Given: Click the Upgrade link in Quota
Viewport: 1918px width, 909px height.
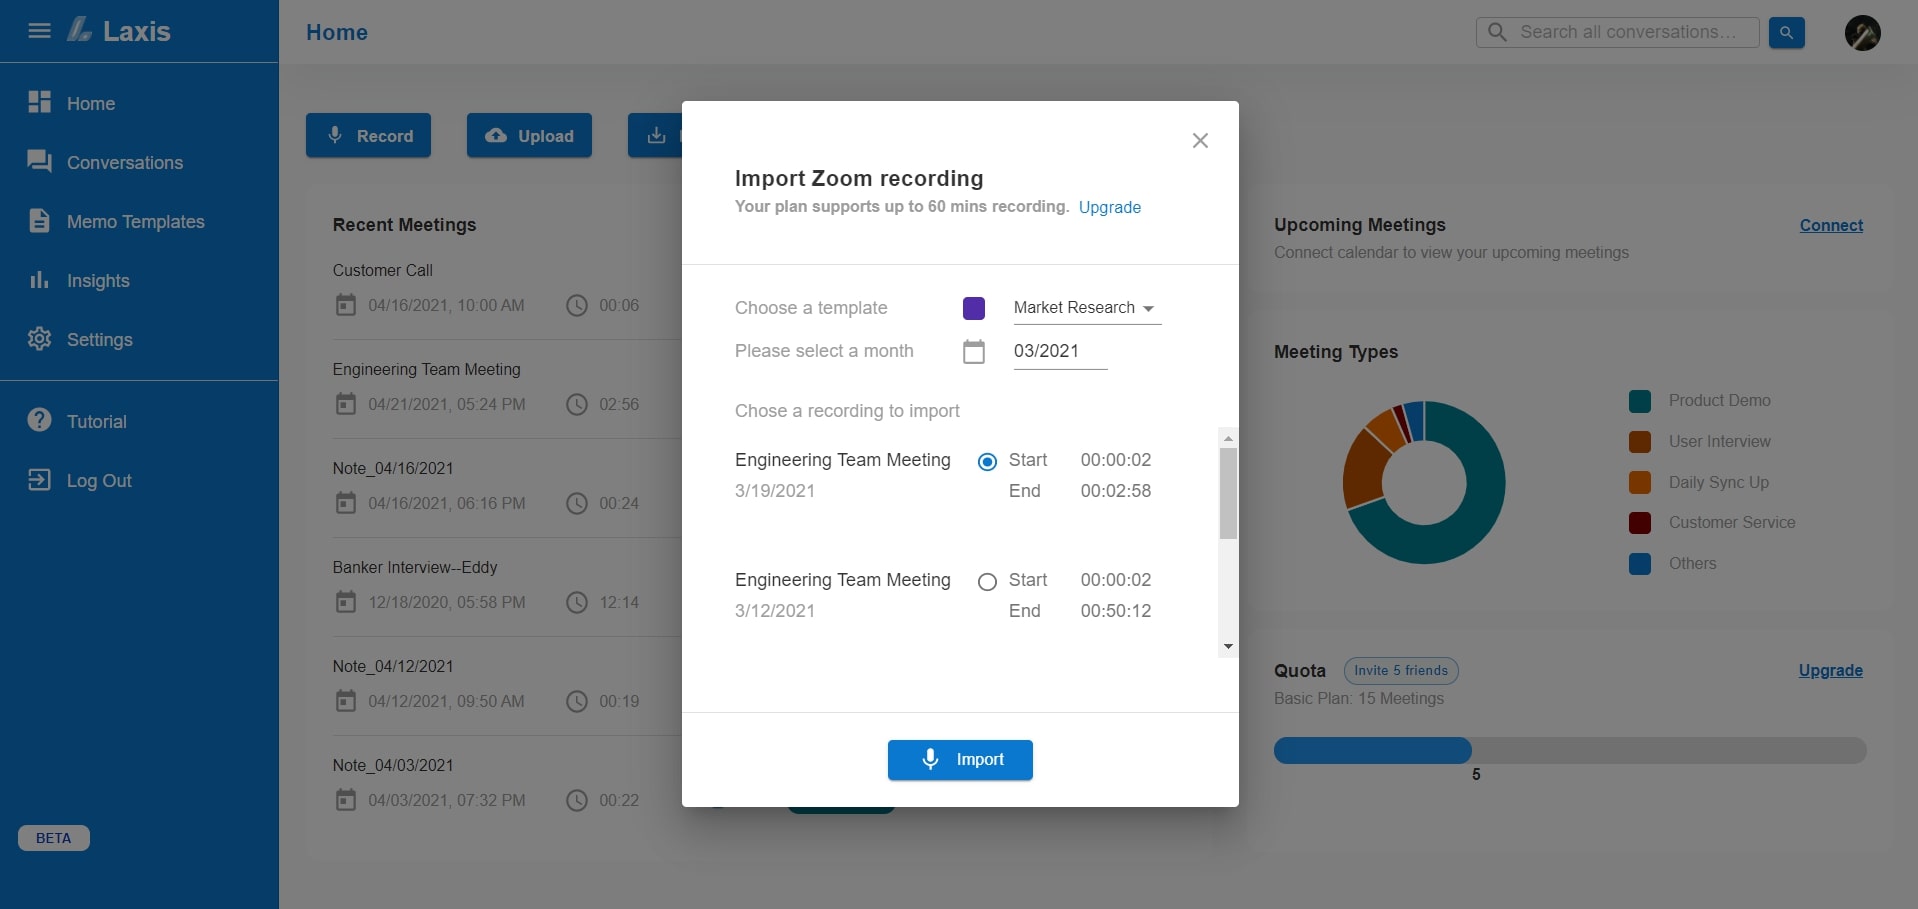Looking at the screenshot, I should click(x=1830, y=670).
